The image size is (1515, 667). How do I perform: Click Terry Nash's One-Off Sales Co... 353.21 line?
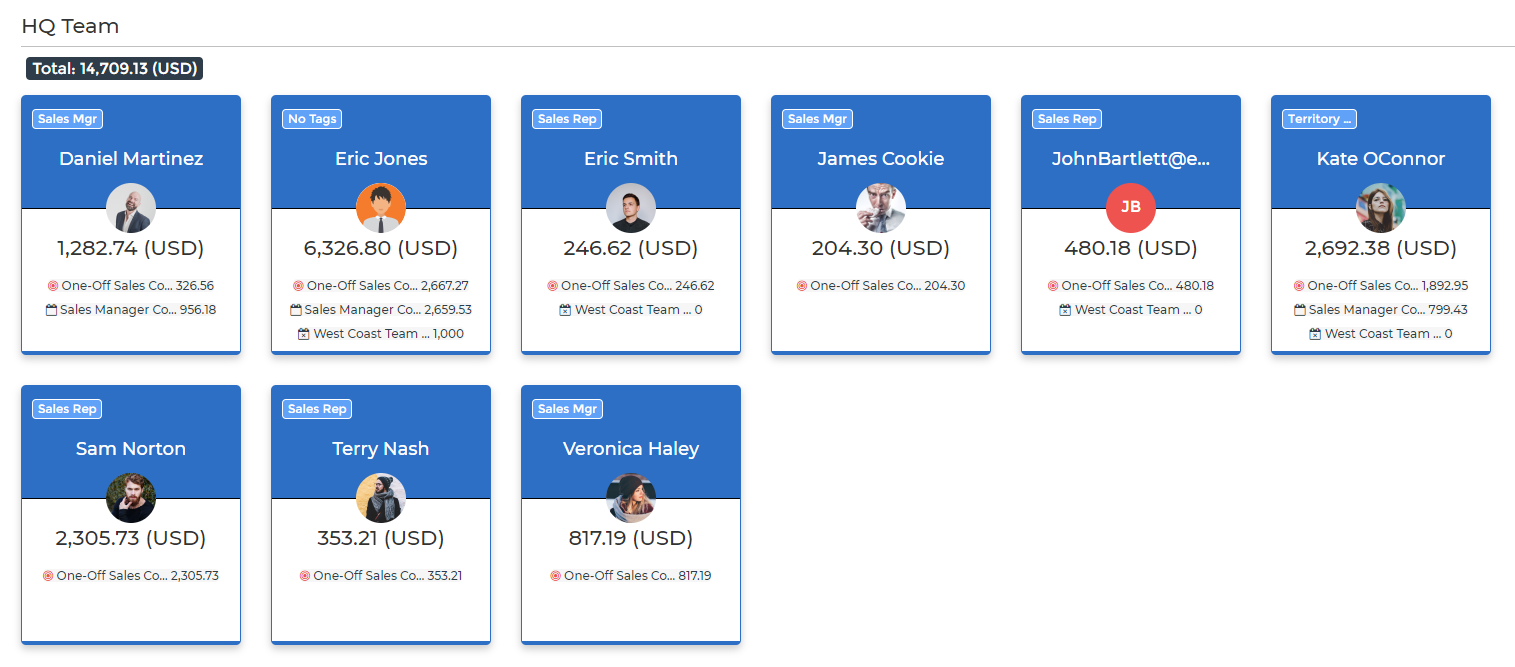[x=381, y=576]
